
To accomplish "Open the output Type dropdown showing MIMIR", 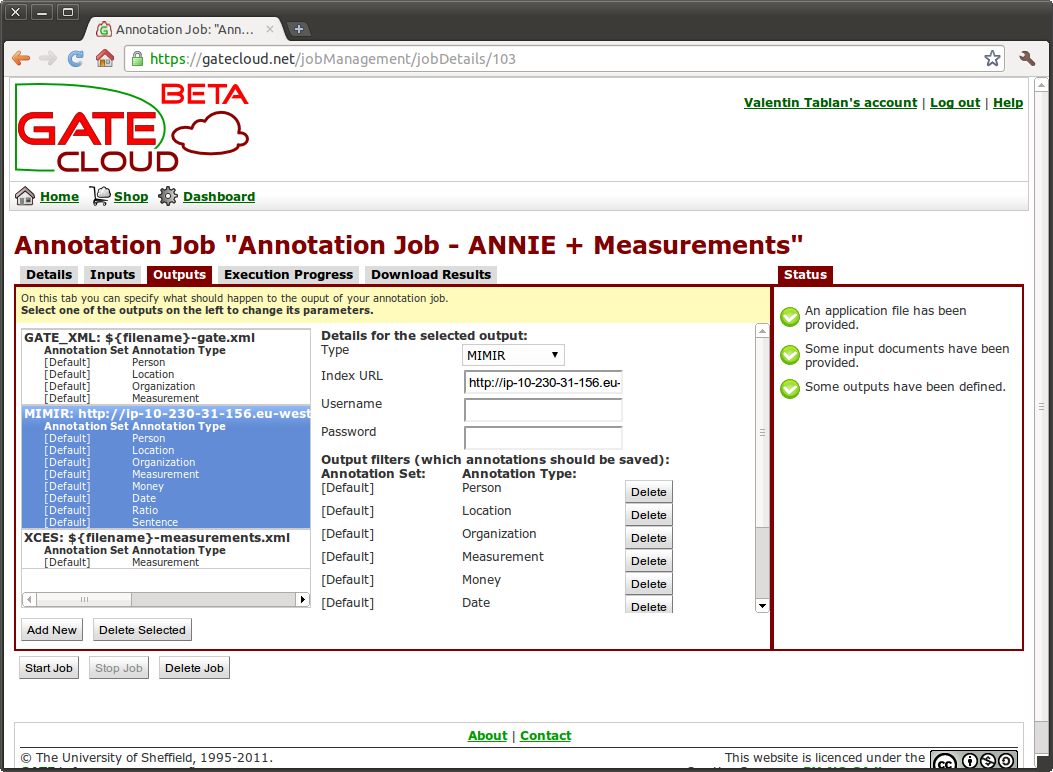I will click(513, 355).
